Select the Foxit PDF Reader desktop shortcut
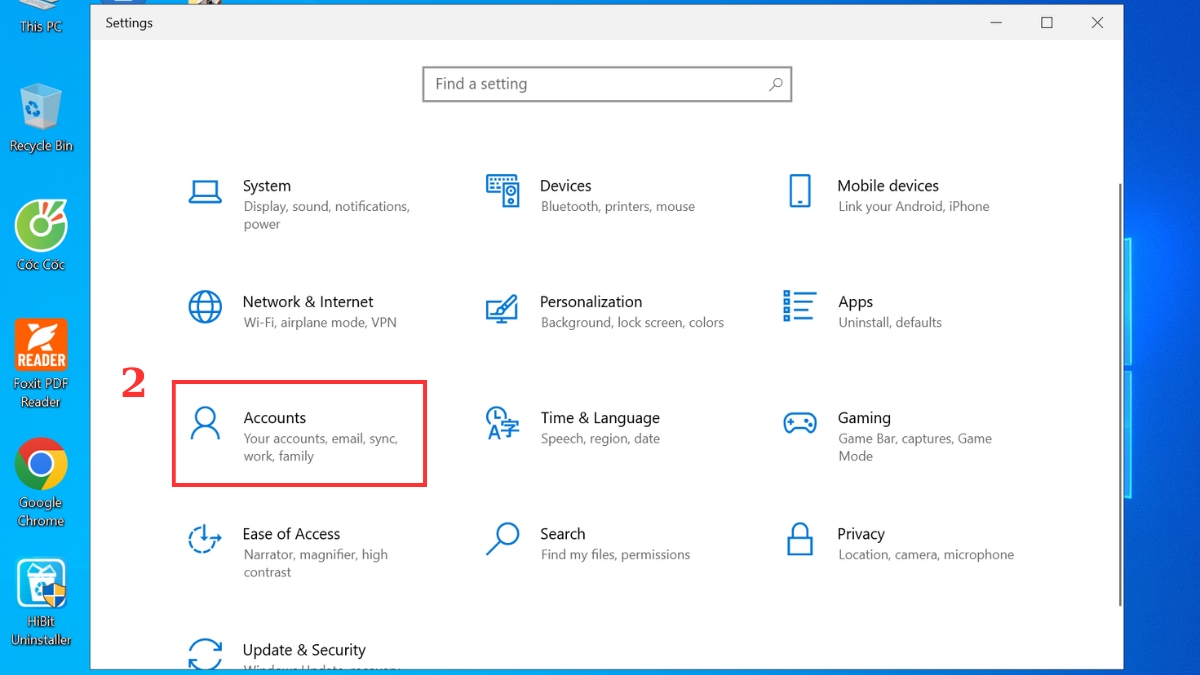 click(x=41, y=346)
